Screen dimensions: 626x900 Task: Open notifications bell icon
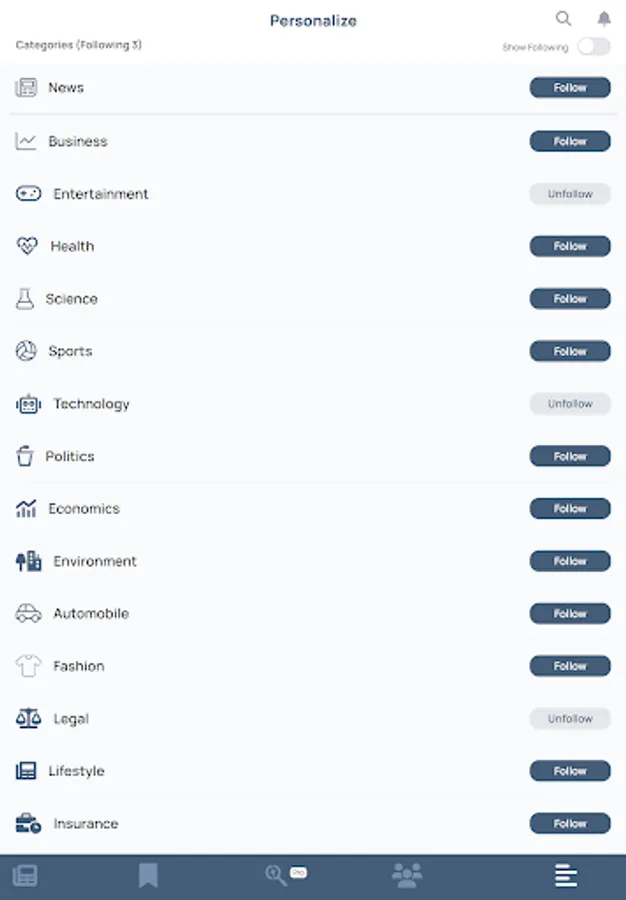click(x=604, y=18)
